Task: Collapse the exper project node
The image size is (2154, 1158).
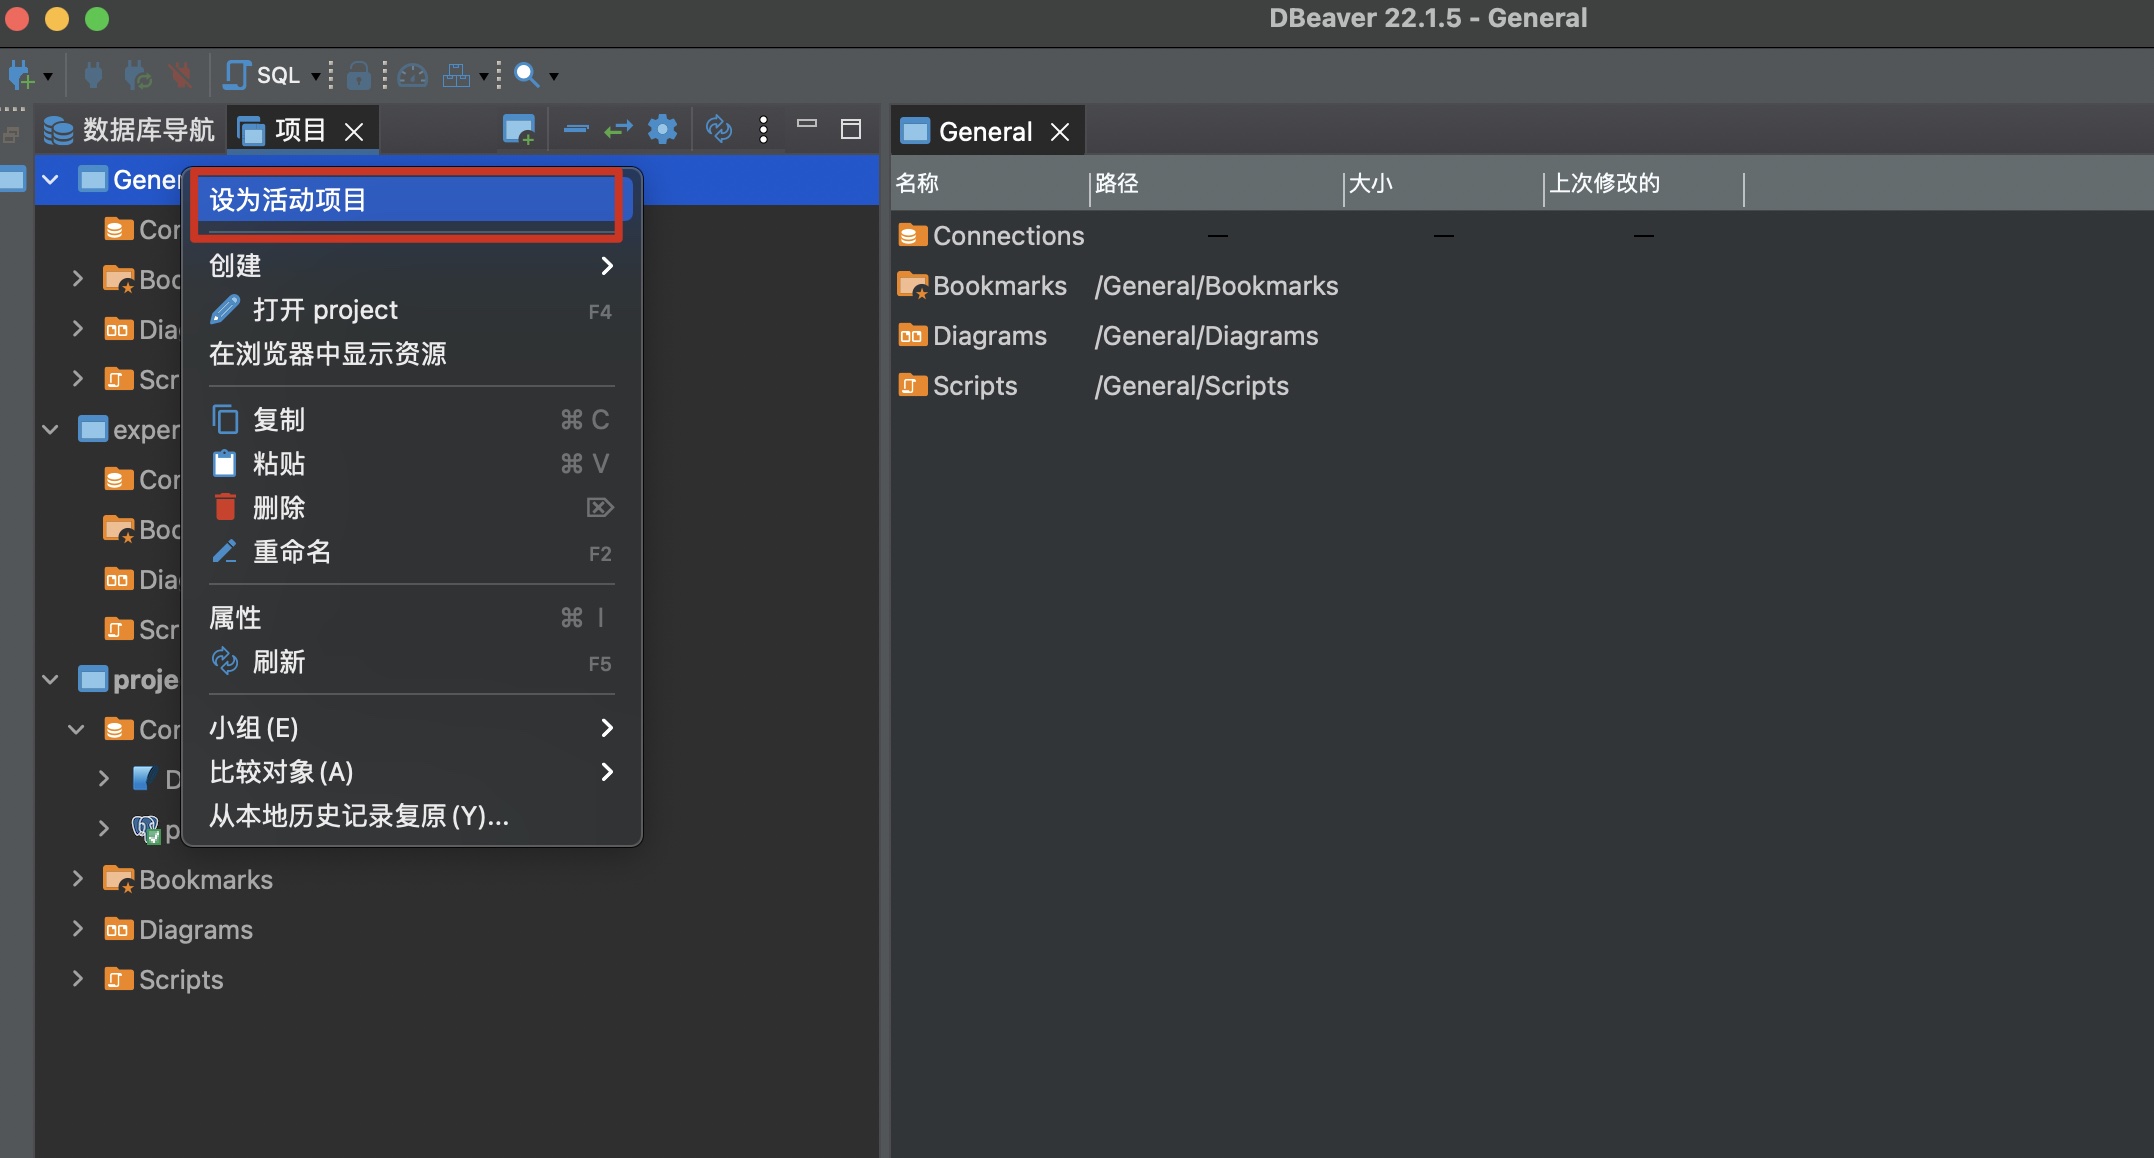Action: [x=51, y=430]
